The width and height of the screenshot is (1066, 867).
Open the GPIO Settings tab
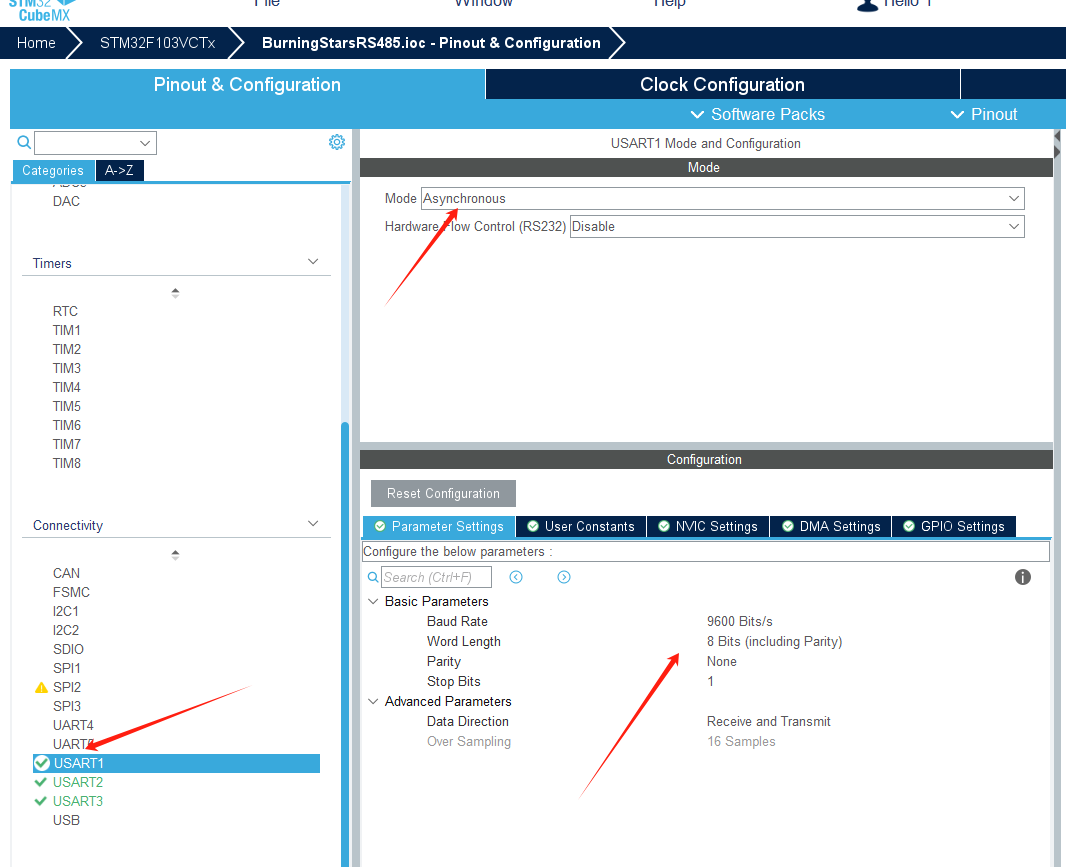pos(954,526)
